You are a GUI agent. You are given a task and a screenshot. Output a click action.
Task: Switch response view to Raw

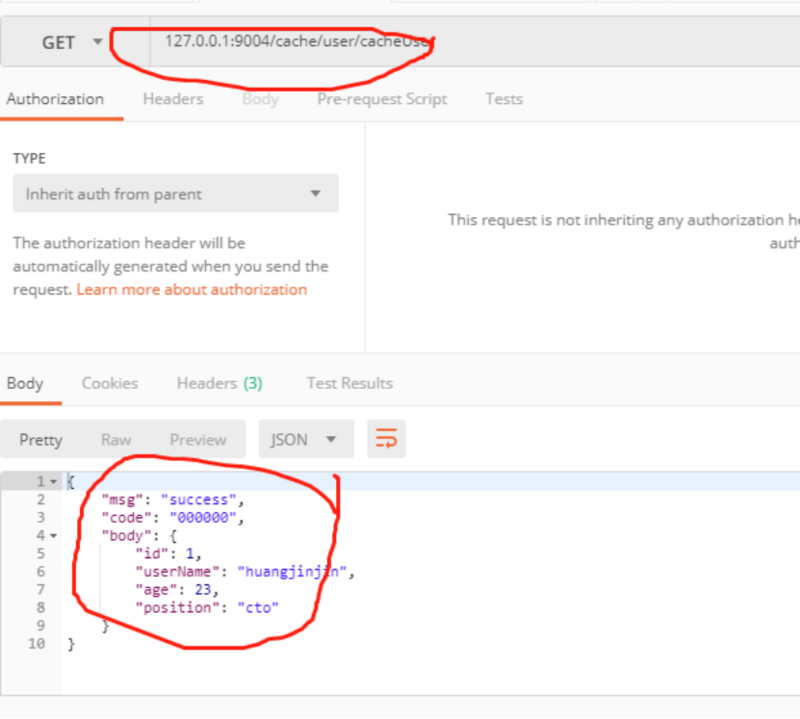(116, 438)
